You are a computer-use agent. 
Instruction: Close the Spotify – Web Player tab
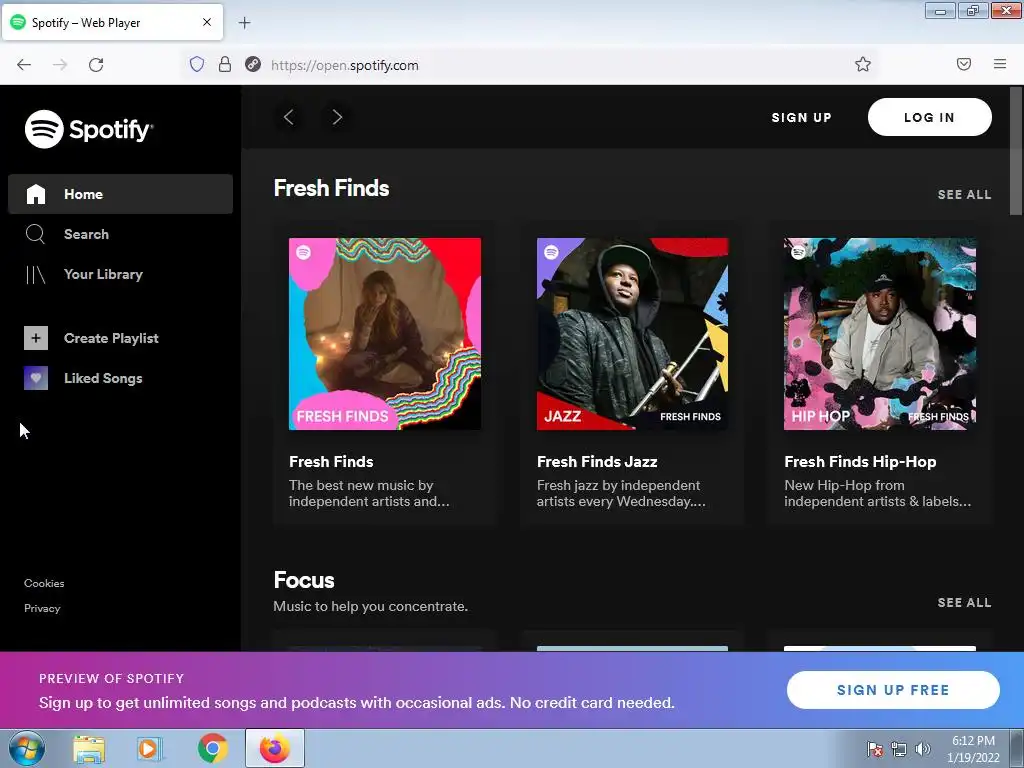(207, 22)
